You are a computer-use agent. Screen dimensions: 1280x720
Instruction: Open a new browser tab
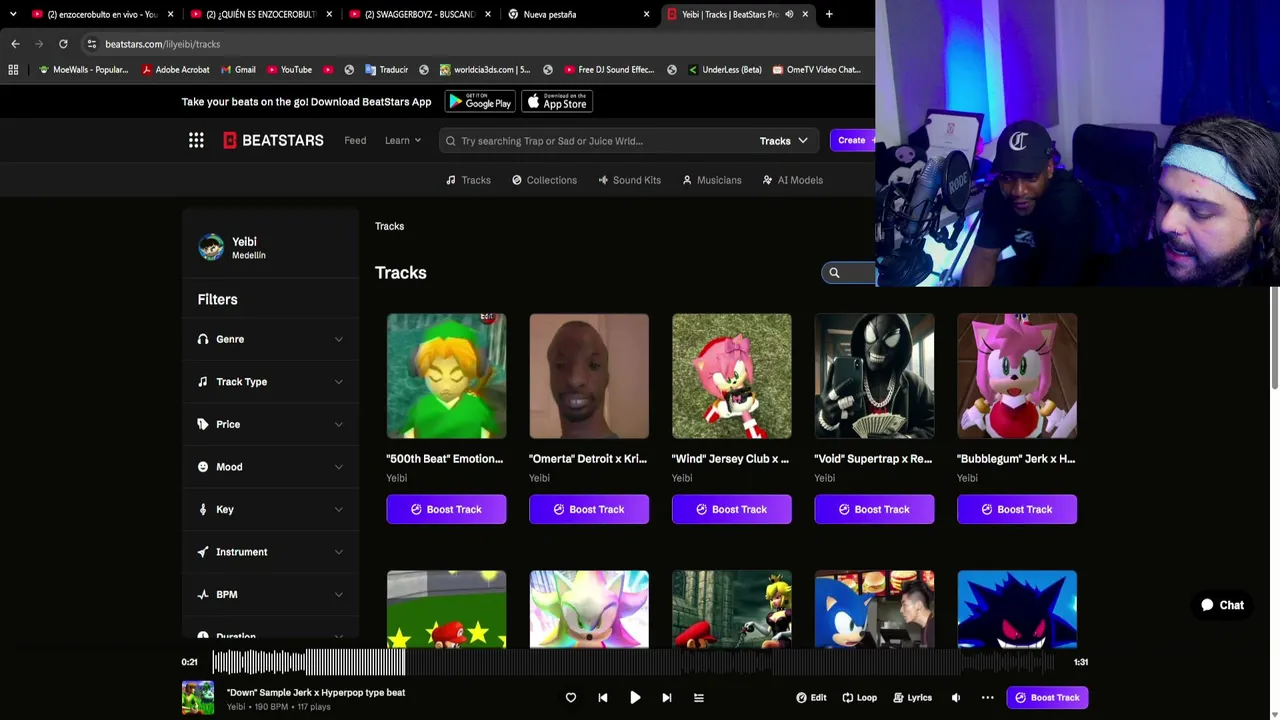[x=829, y=14]
